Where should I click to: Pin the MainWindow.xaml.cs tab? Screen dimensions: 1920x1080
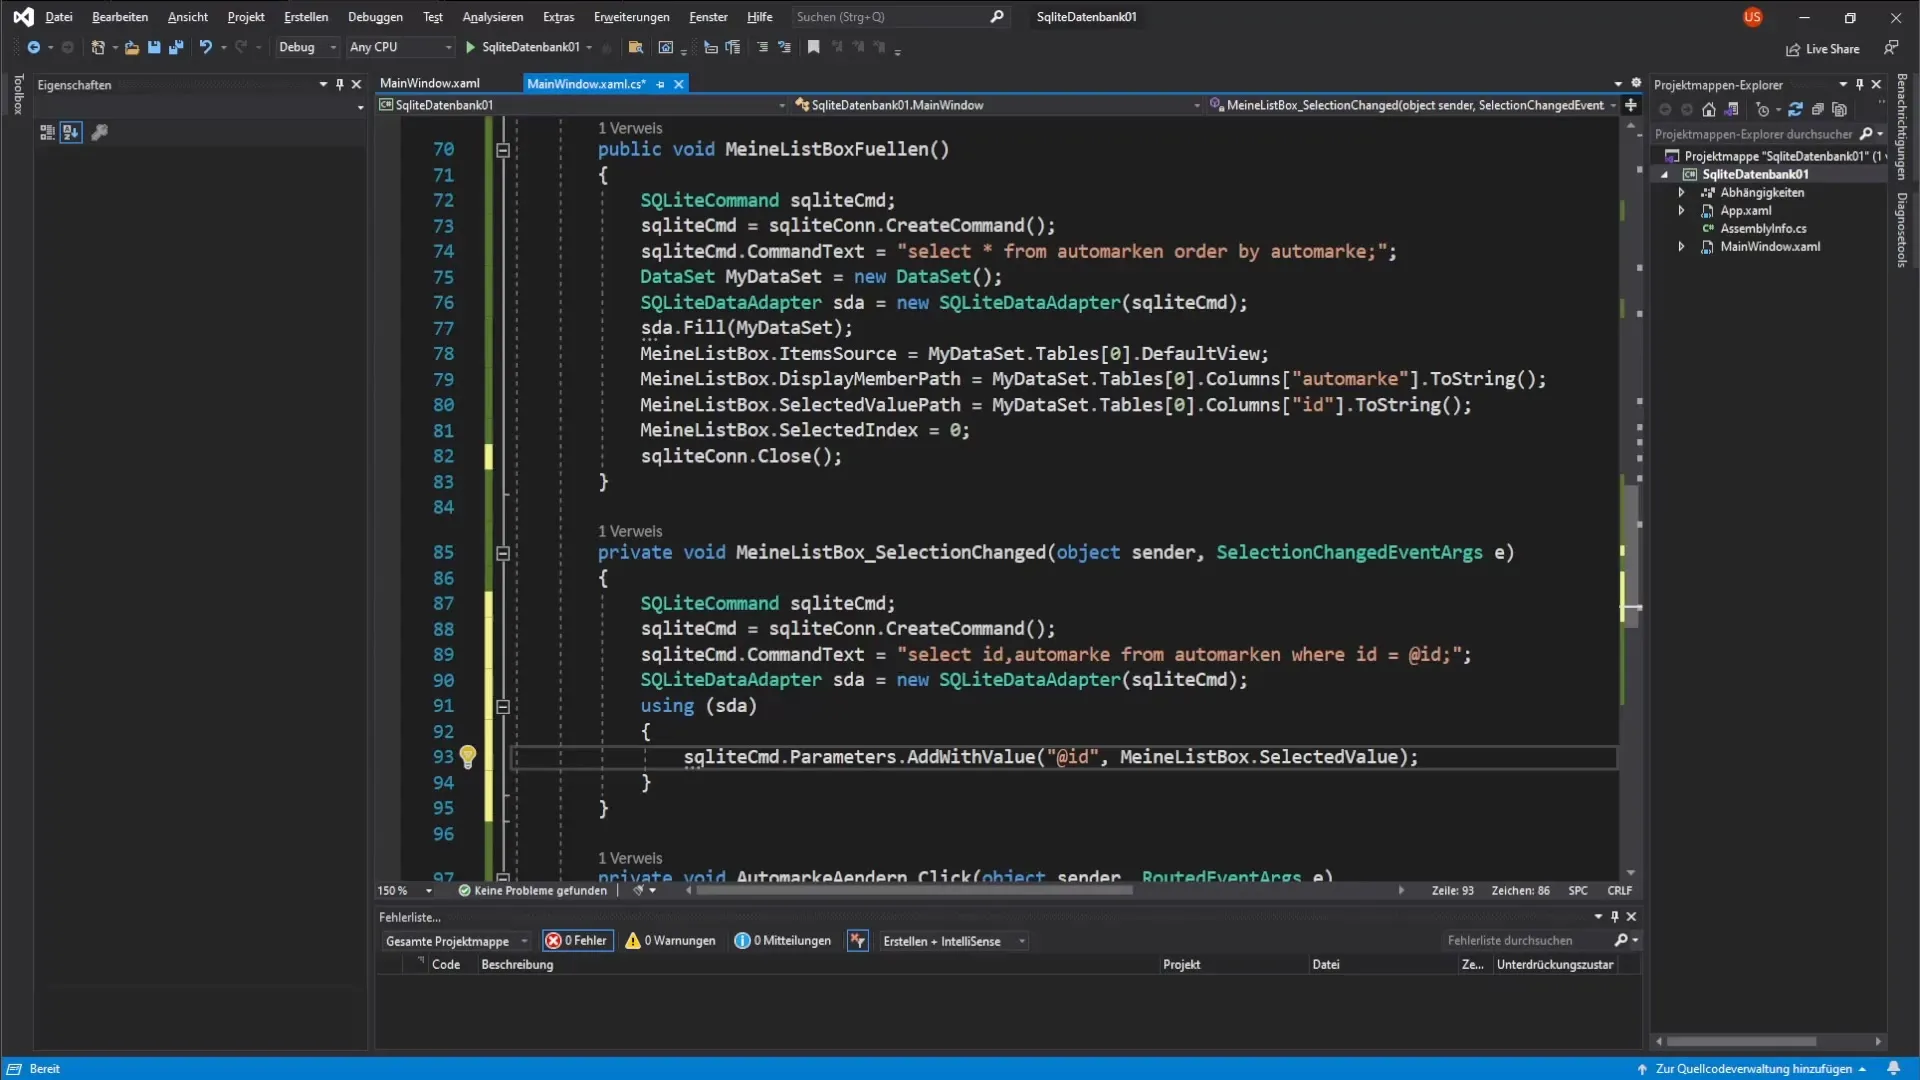[660, 84]
